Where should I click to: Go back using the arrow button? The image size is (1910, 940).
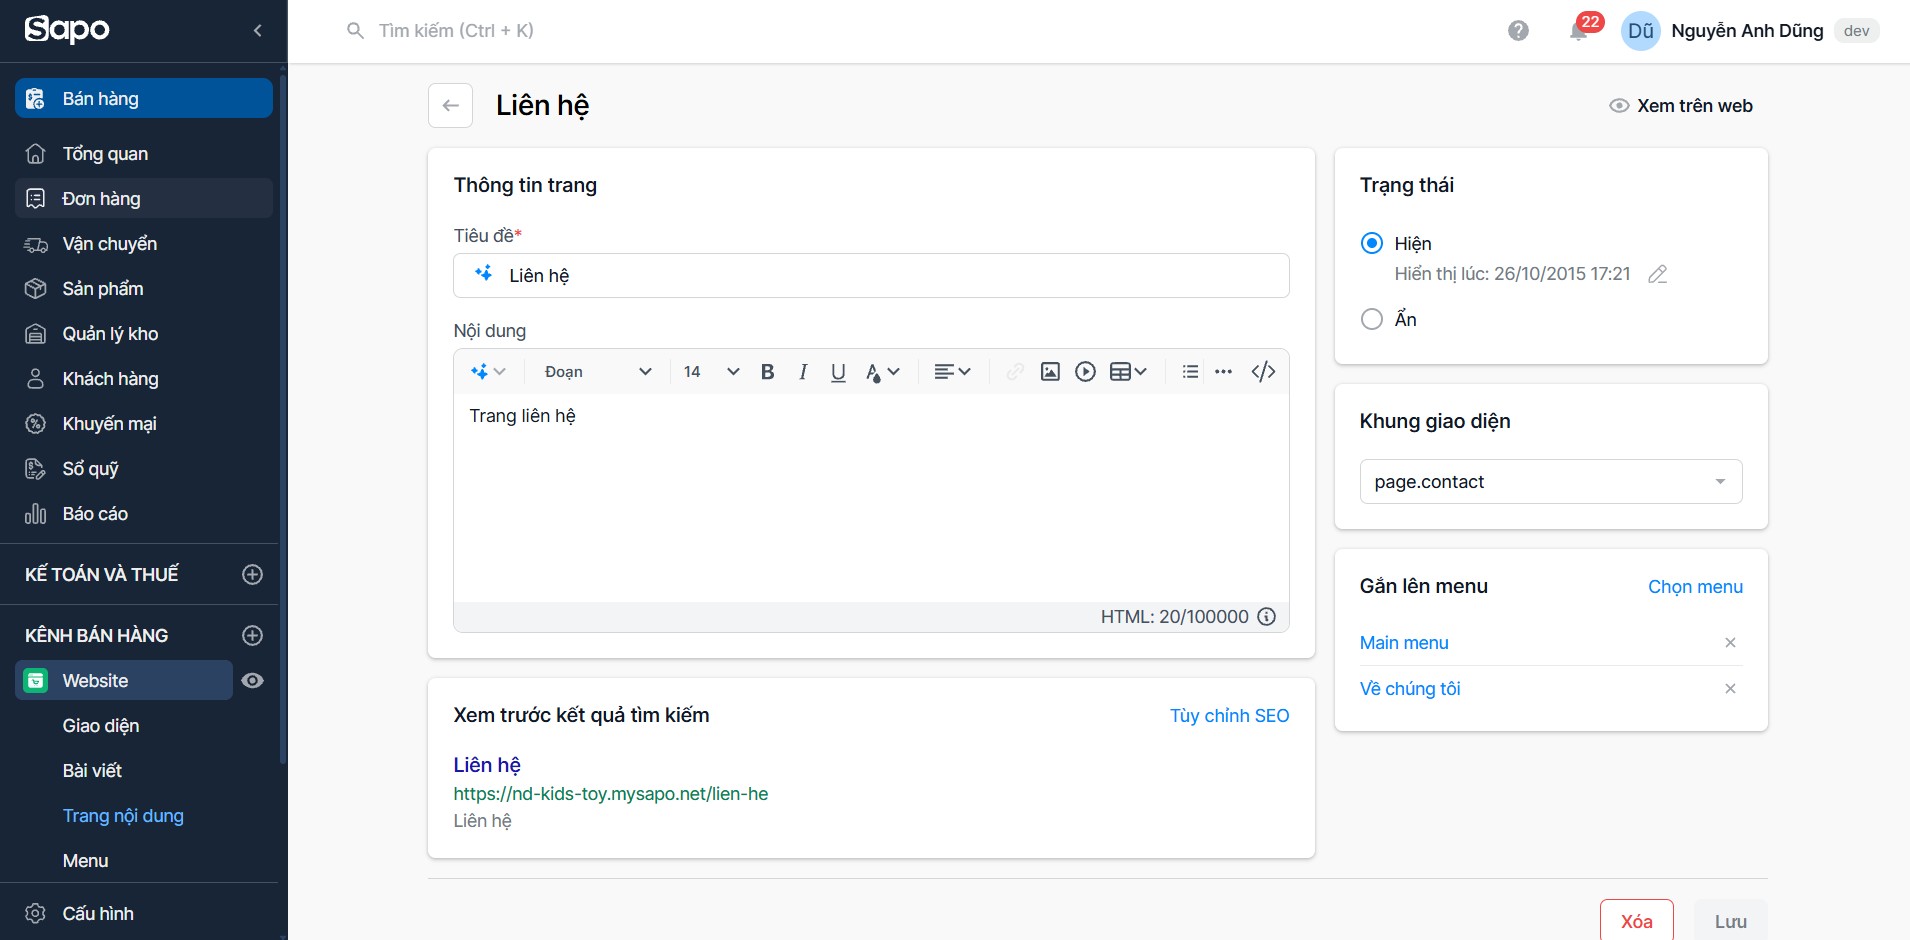450,105
